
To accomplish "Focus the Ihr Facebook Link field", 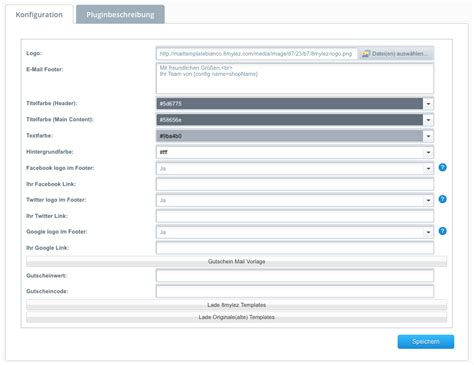I will pos(295,184).
